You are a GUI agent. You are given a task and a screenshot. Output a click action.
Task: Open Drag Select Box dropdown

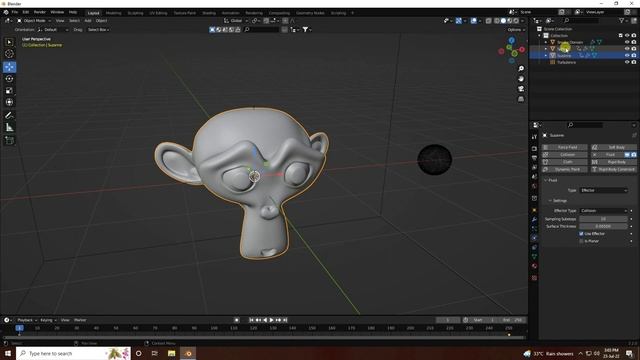point(98,30)
